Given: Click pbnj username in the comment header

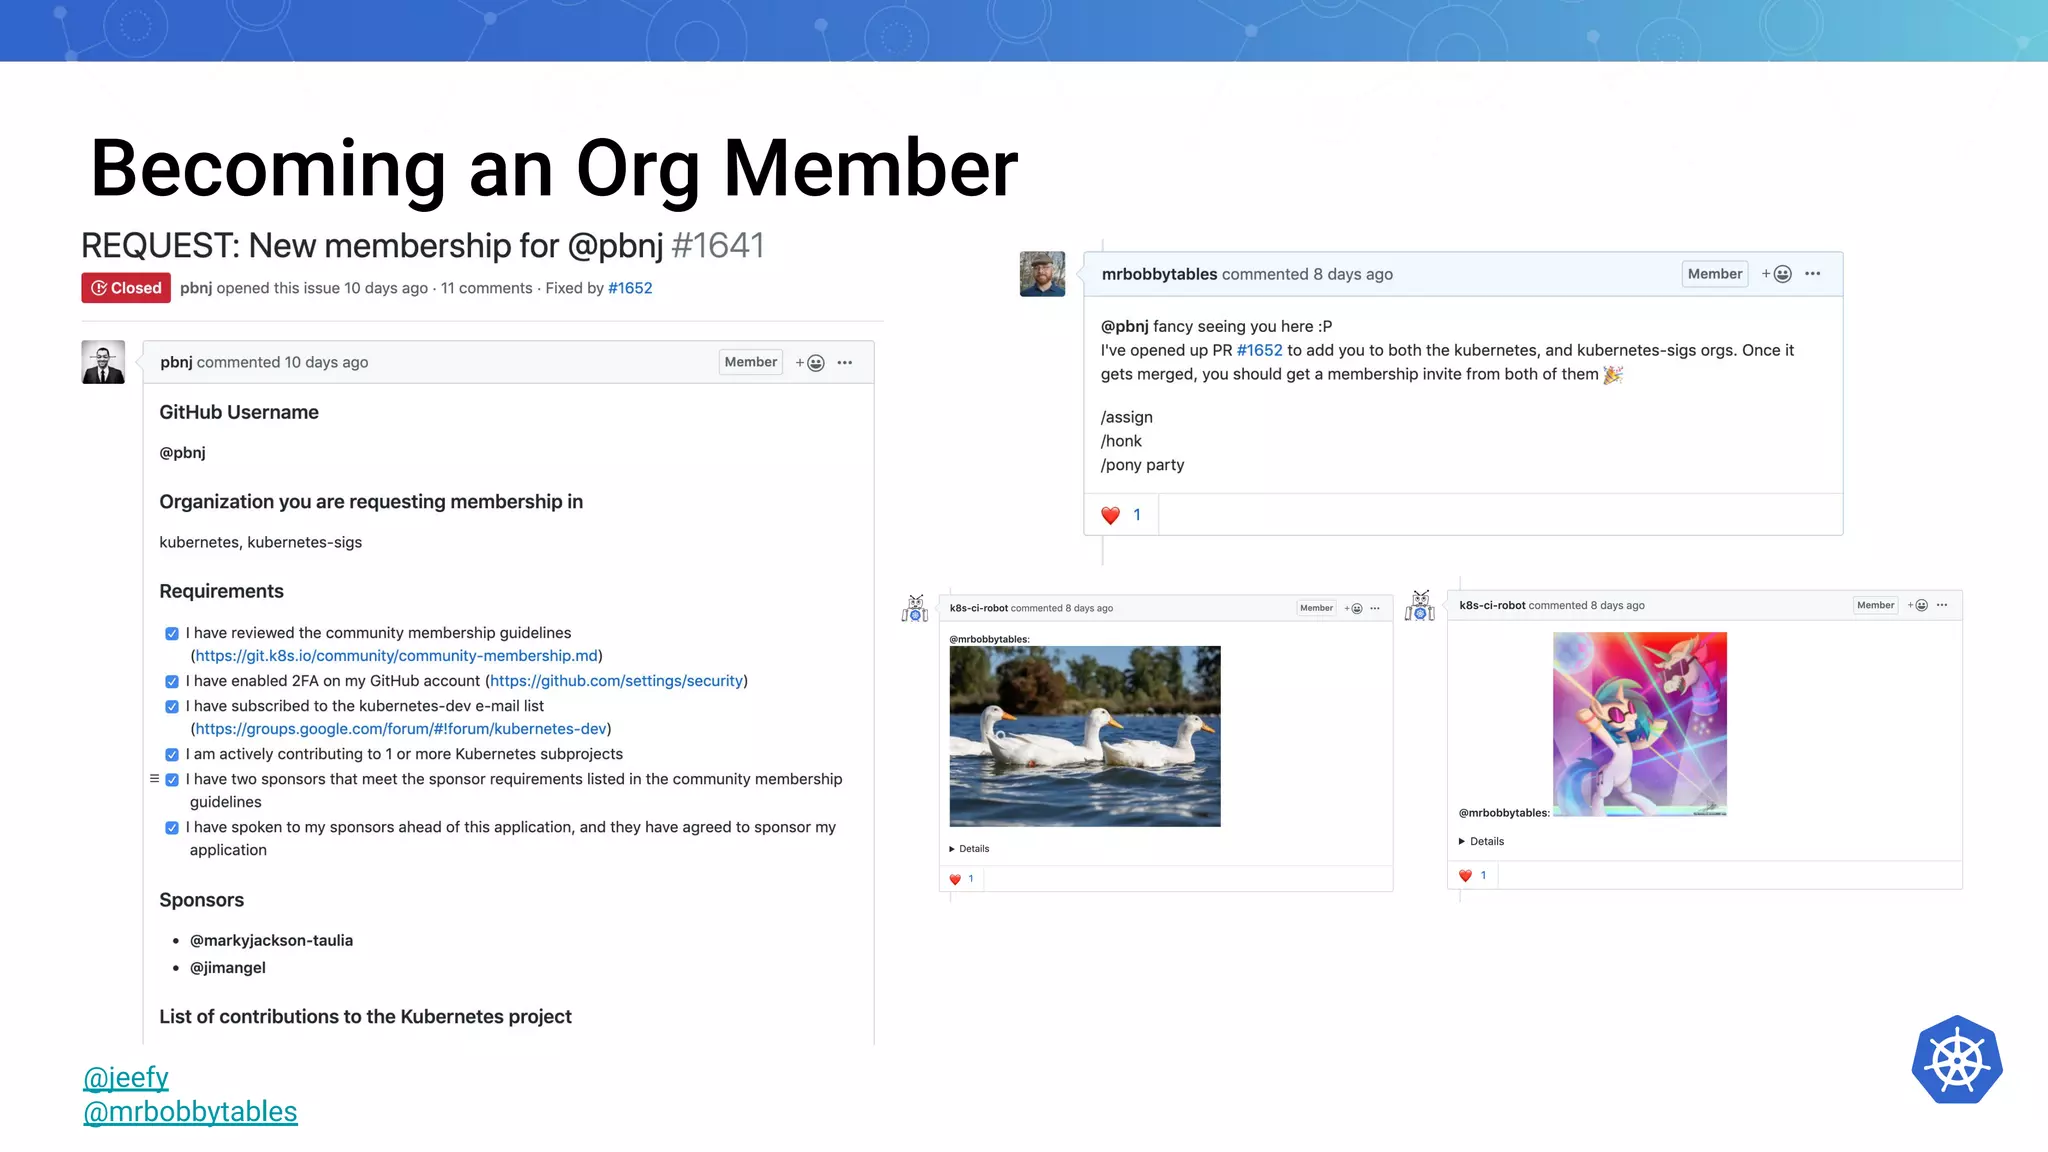Looking at the screenshot, I should coord(176,362).
